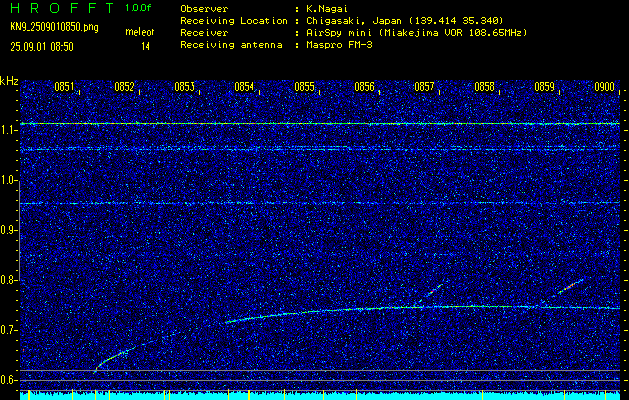The image size is (629, 400).
Task: Click the 0900 time axis label
Action: click(x=605, y=87)
